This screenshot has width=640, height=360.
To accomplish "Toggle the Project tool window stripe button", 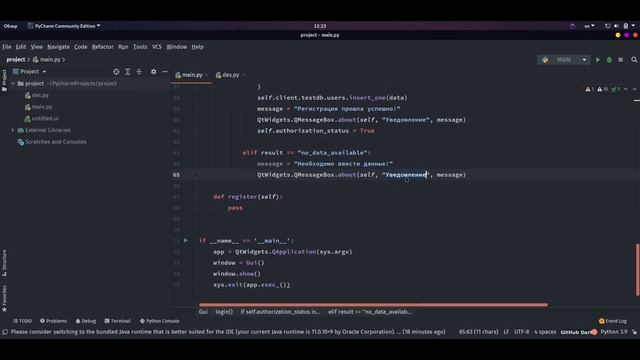I will point(4,80).
